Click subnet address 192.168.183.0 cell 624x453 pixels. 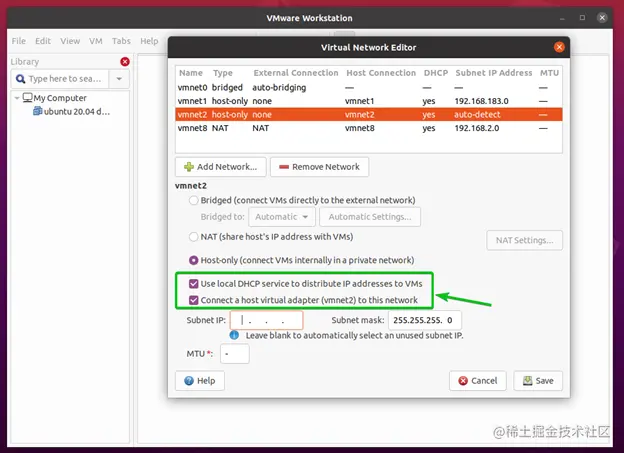pos(482,101)
